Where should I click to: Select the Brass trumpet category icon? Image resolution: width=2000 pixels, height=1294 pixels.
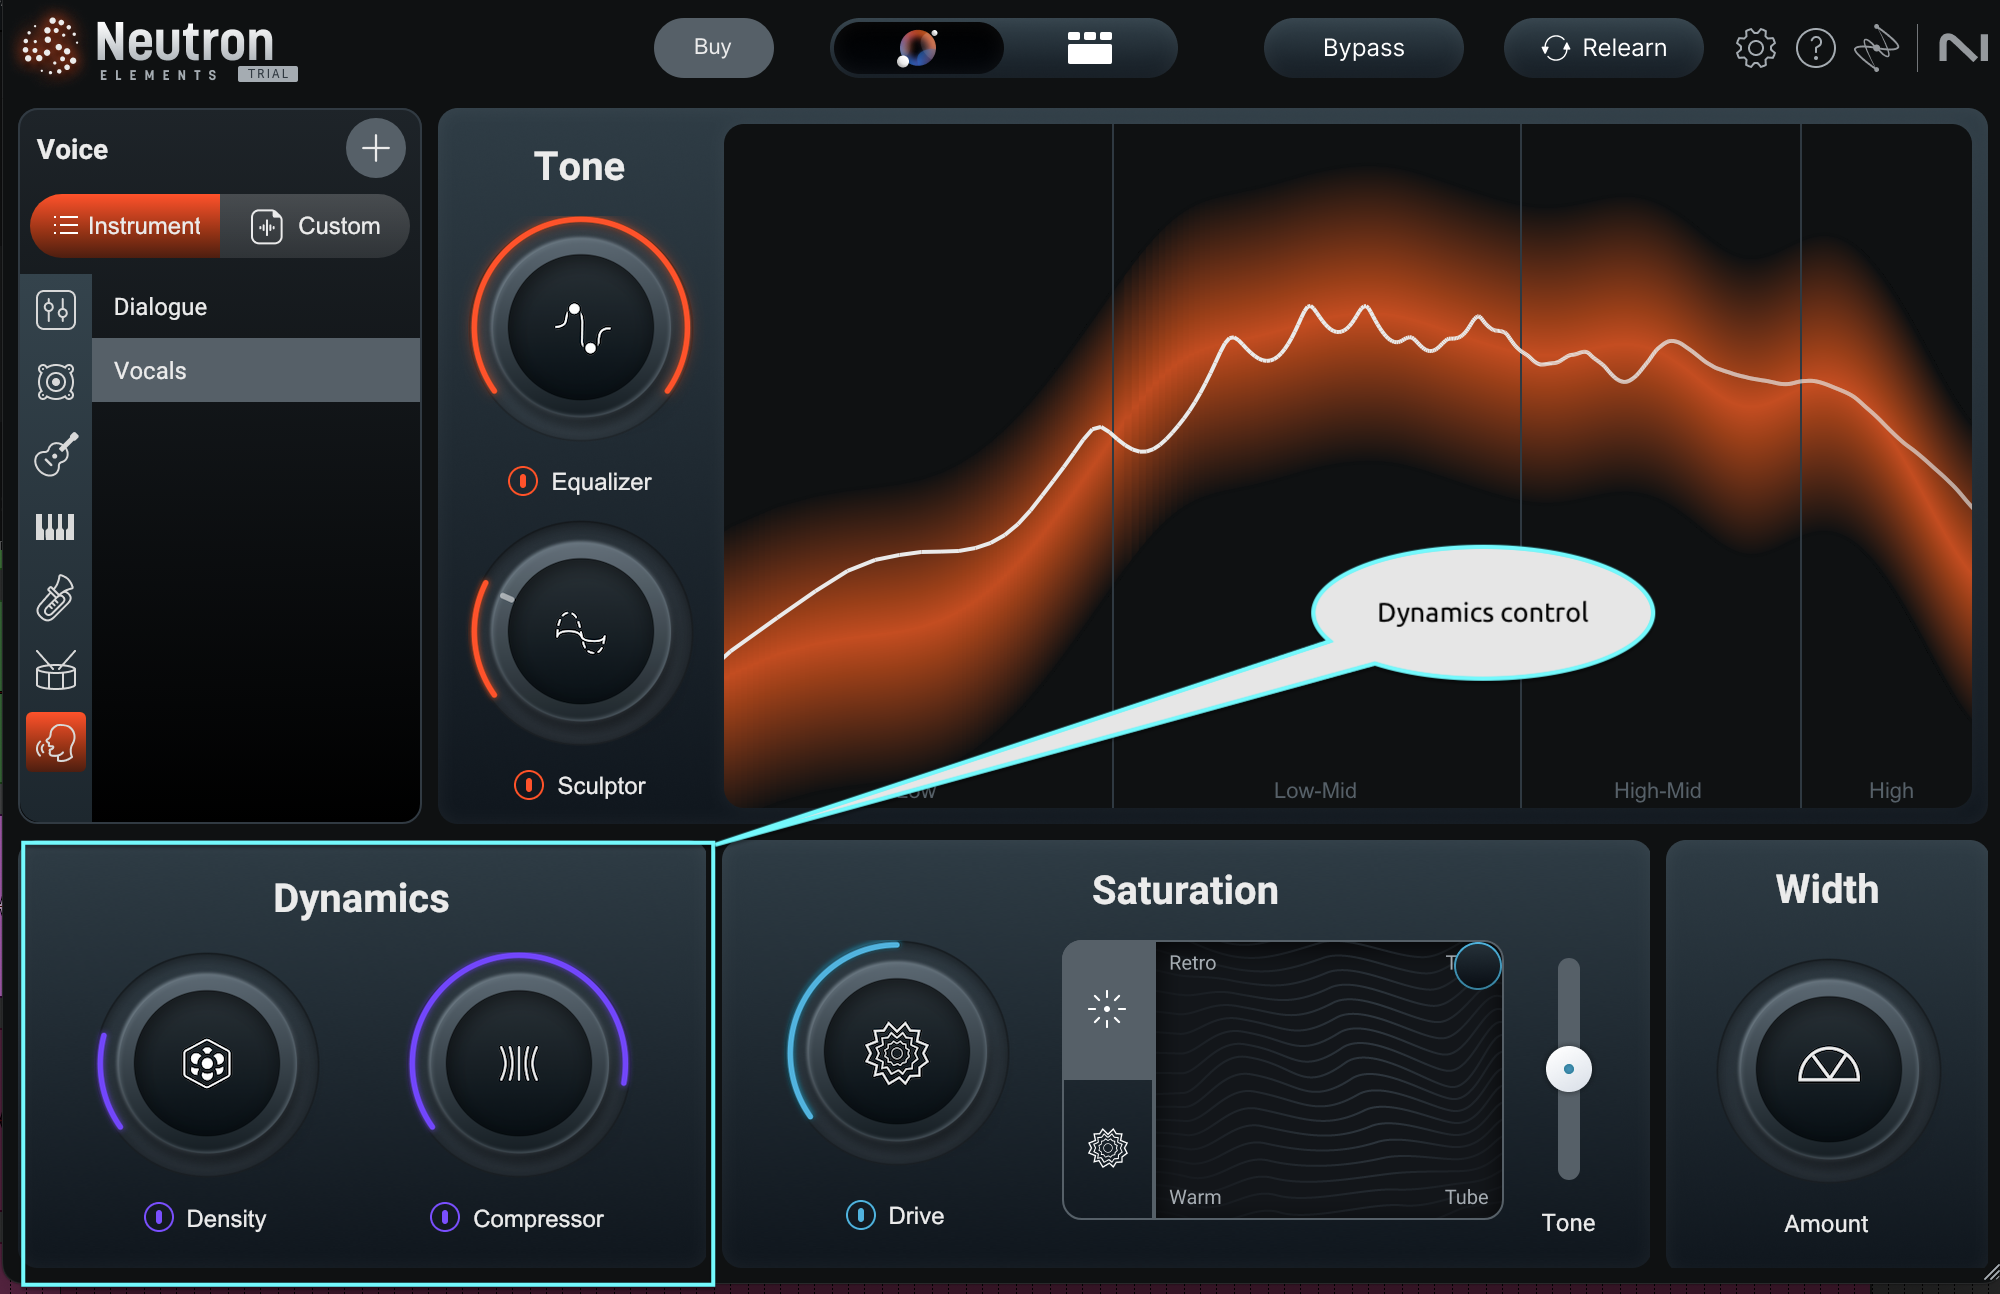[56, 598]
